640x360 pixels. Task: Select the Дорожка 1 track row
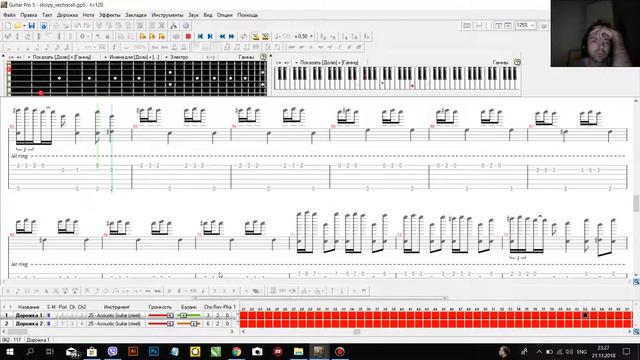point(118,316)
